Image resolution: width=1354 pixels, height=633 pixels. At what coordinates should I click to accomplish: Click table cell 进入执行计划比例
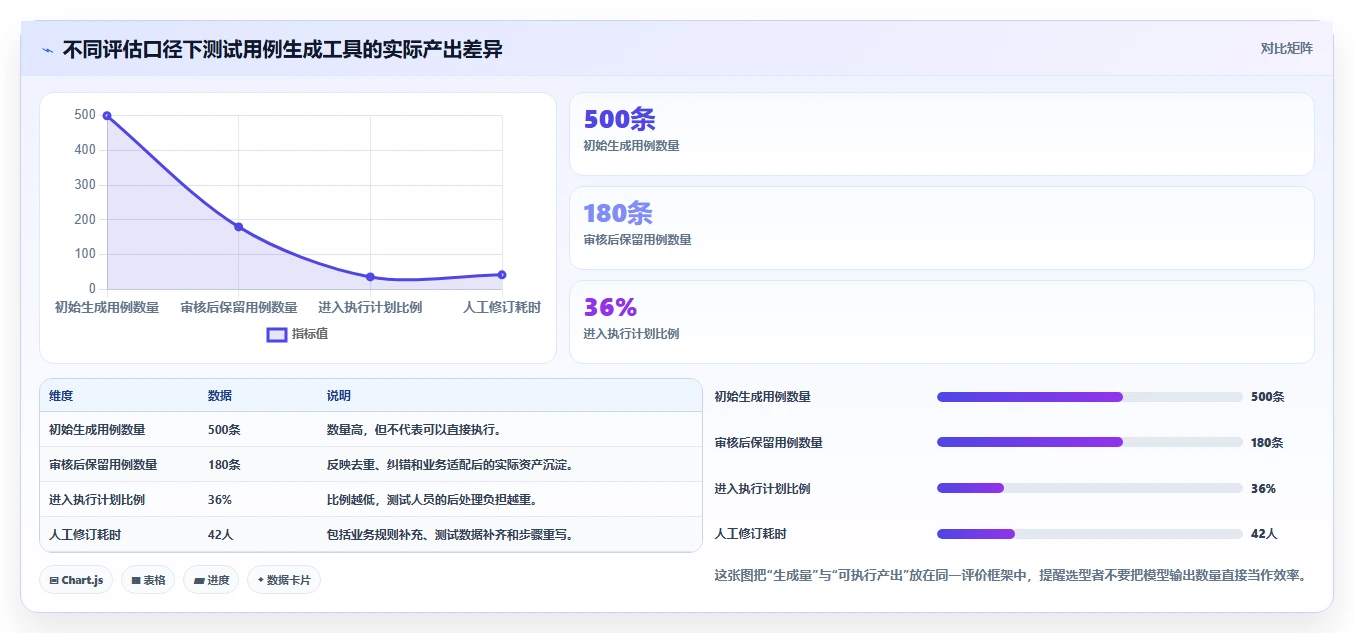pyautogui.click(x=97, y=500)
